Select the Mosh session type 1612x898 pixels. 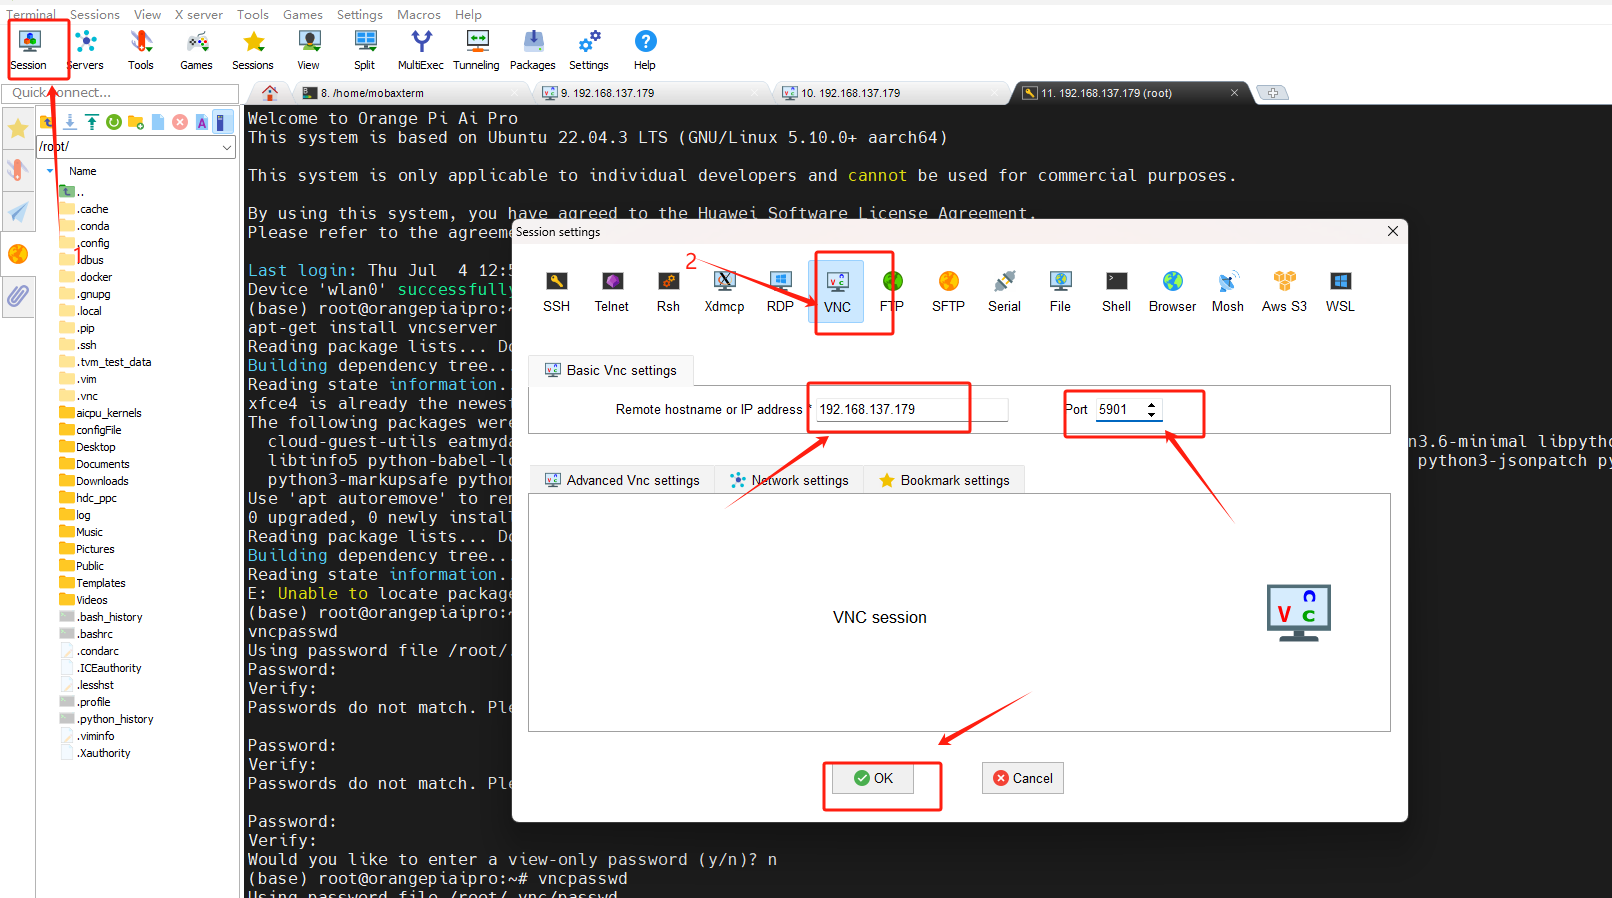[1228, 291]
